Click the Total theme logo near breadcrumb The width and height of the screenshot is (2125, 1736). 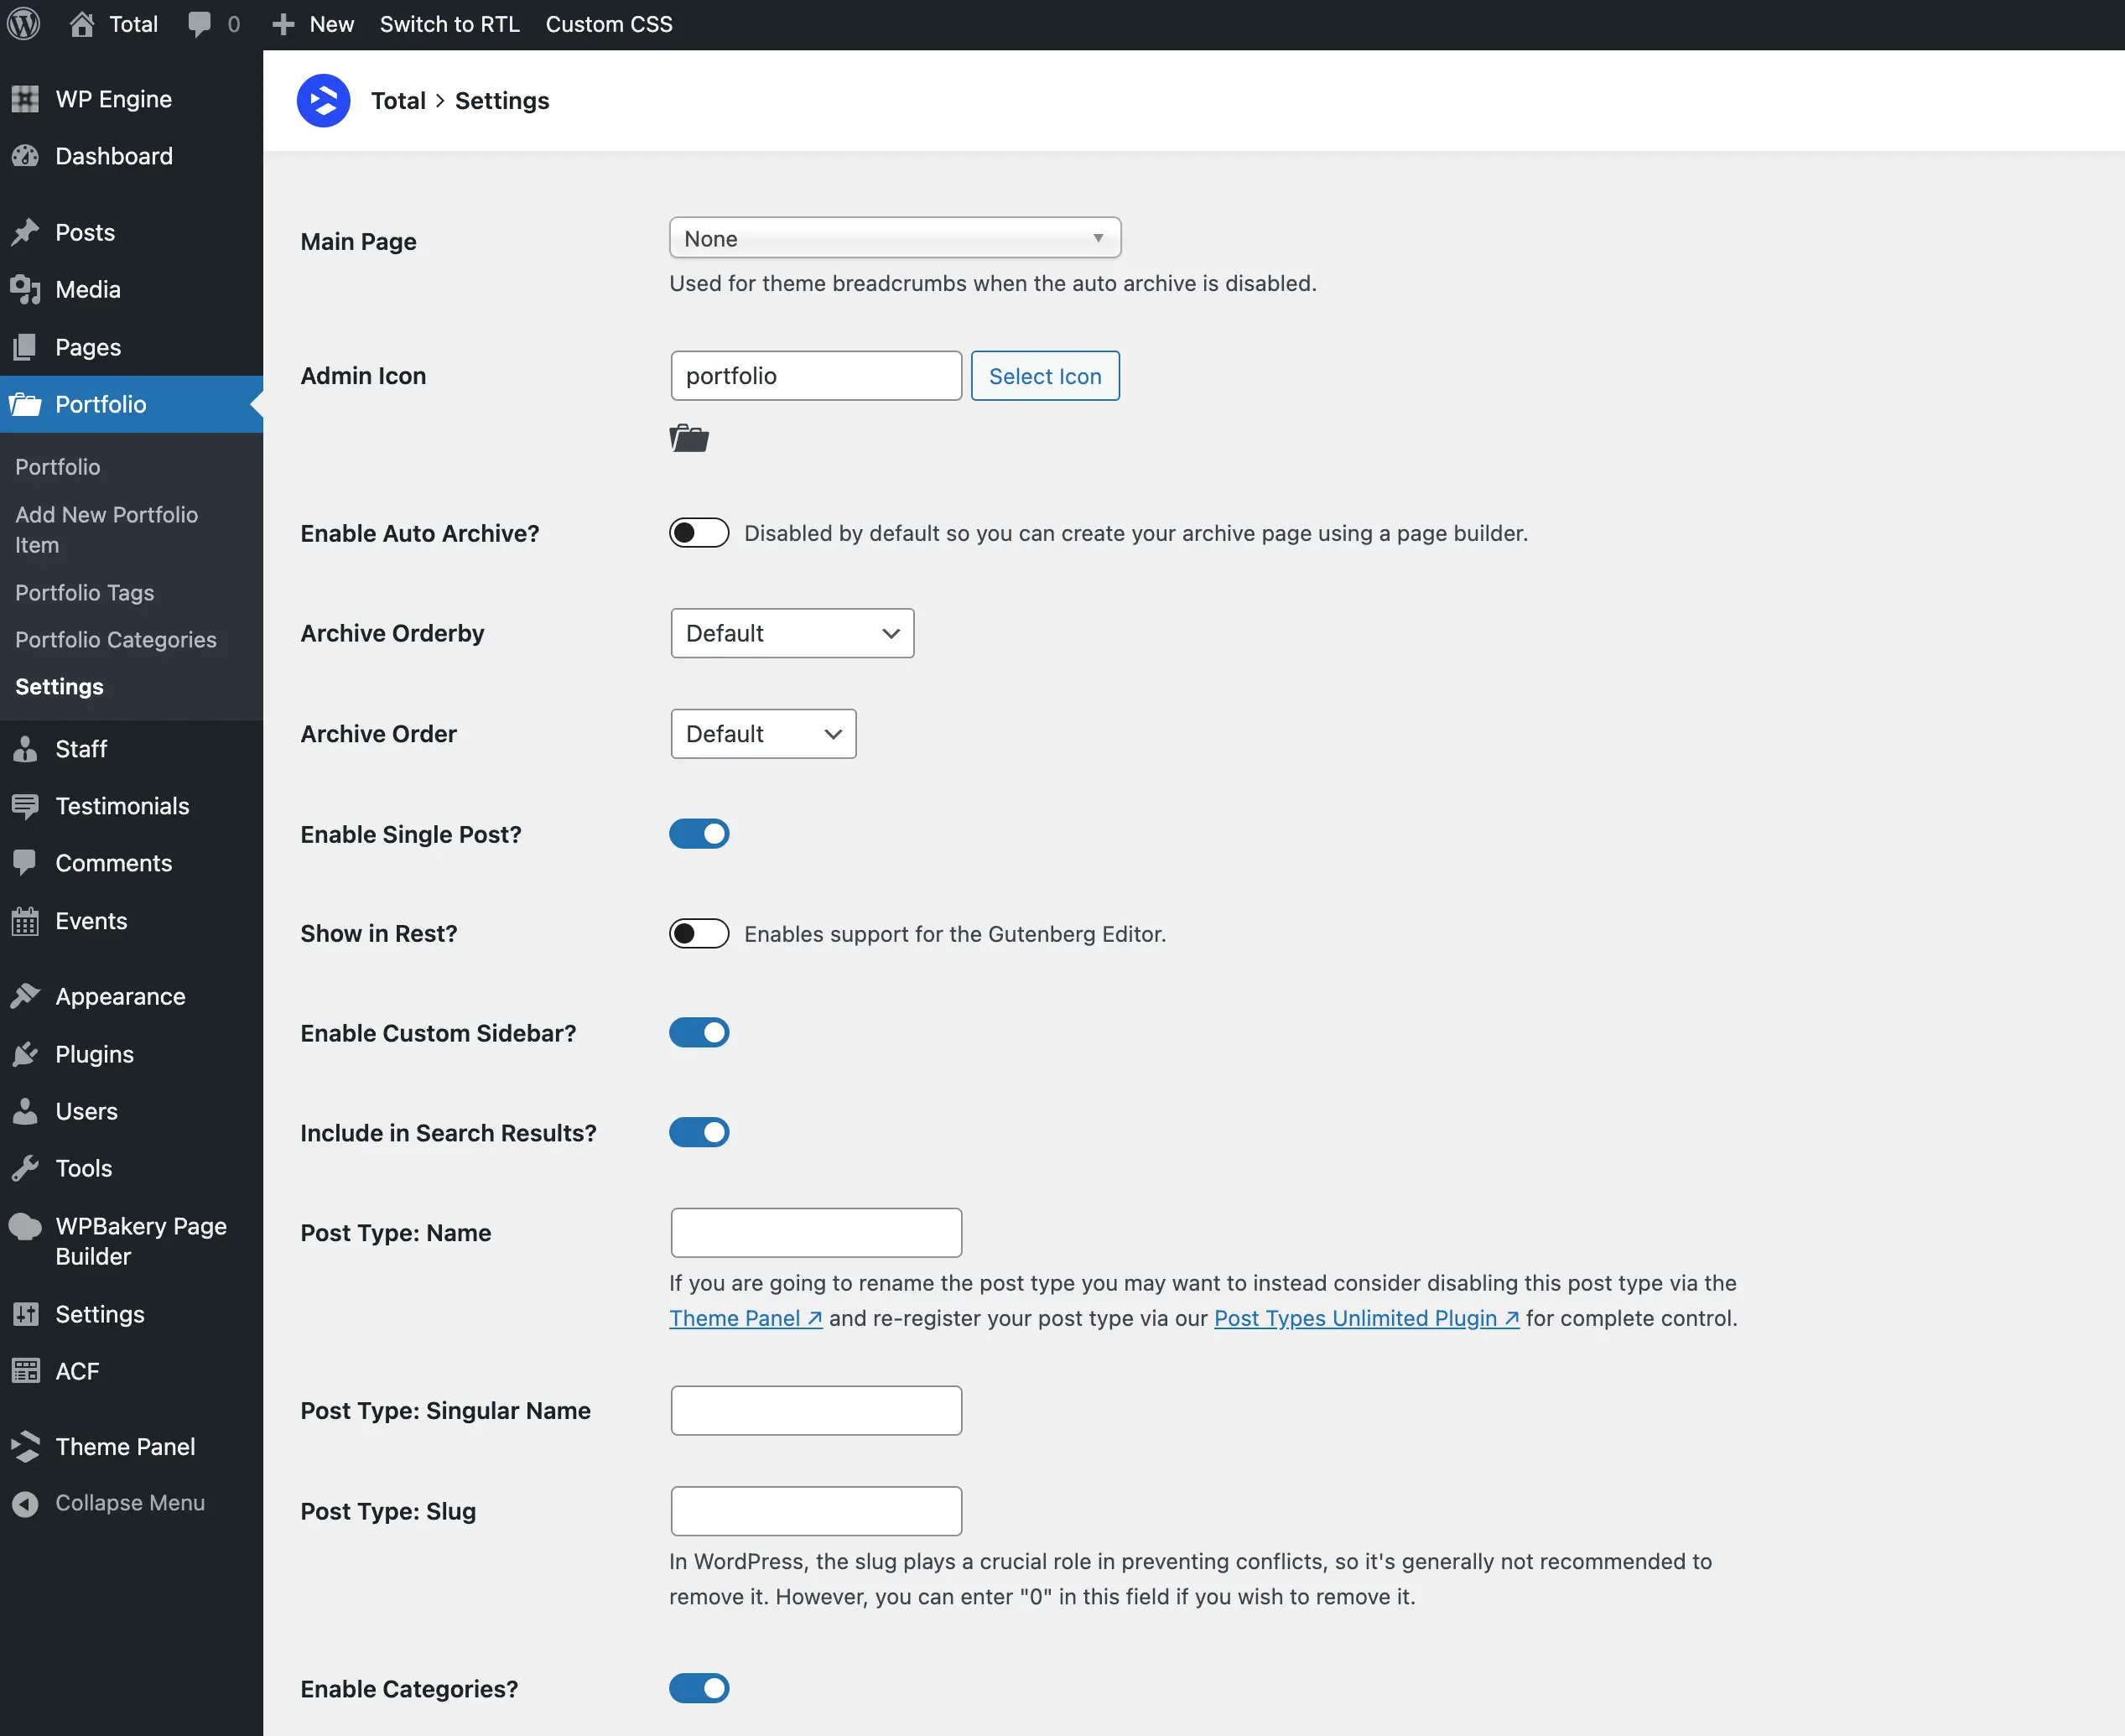(323, 99)
